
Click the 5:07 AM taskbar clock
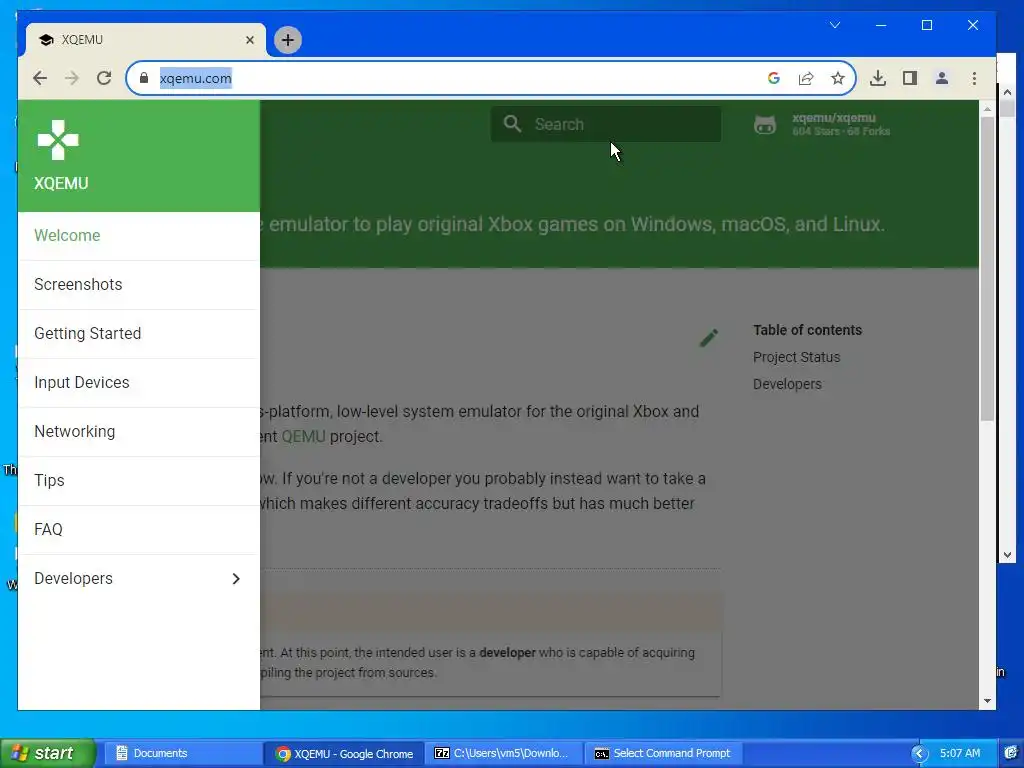(960, 753)
